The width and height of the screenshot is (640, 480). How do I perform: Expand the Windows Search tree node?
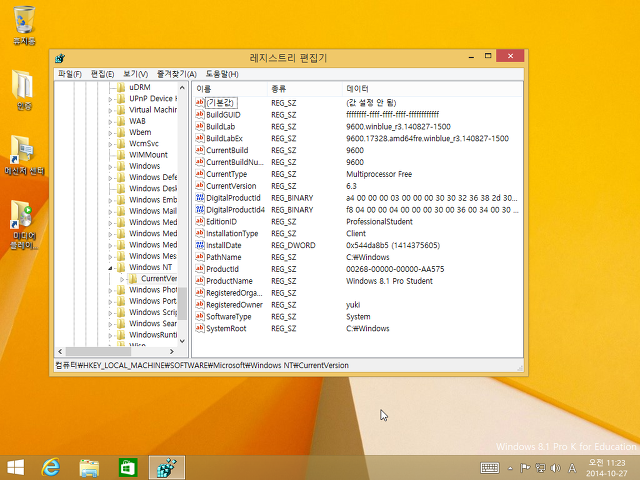tap(110, 324)
